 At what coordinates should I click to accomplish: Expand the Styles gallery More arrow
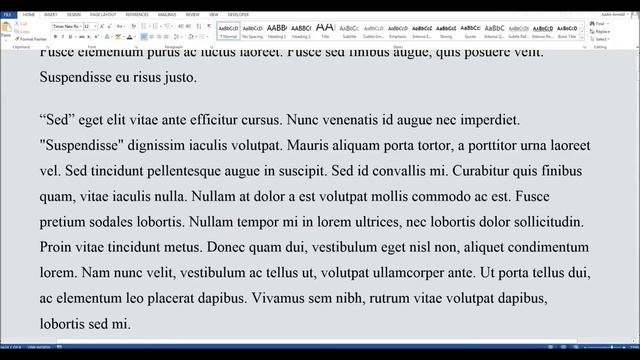(x=582, y=38)
